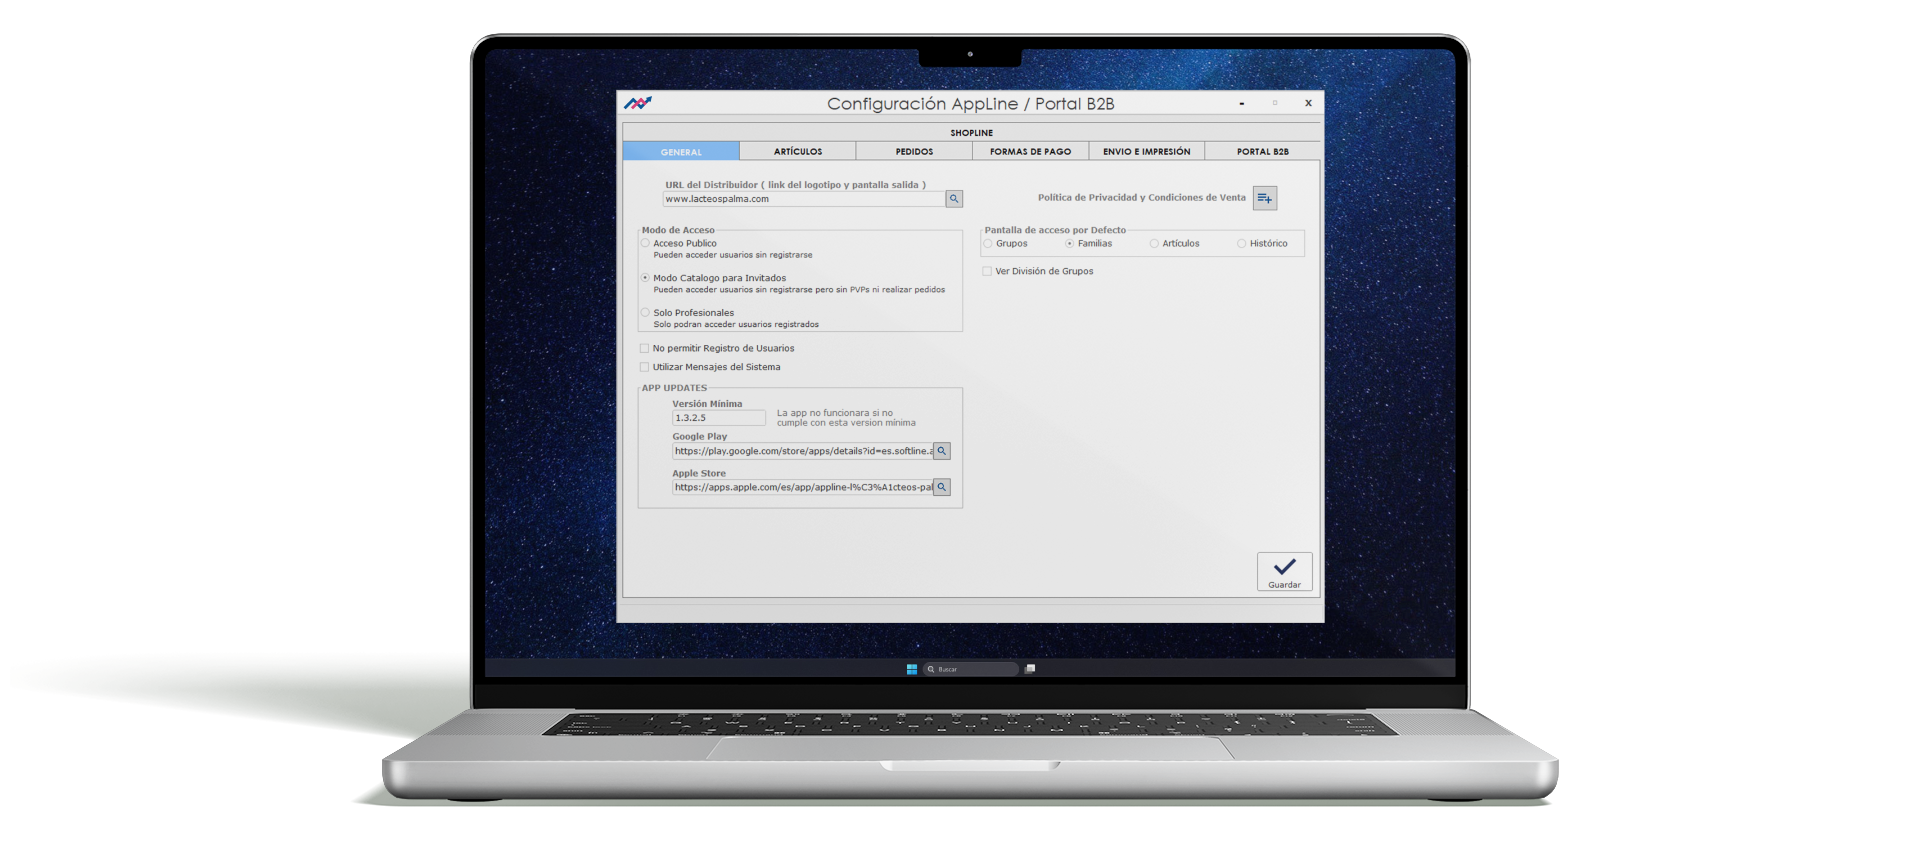Choose the Solo Profesionales access mode
Viewport: 1920px width, 842px height.
(645, 313)
